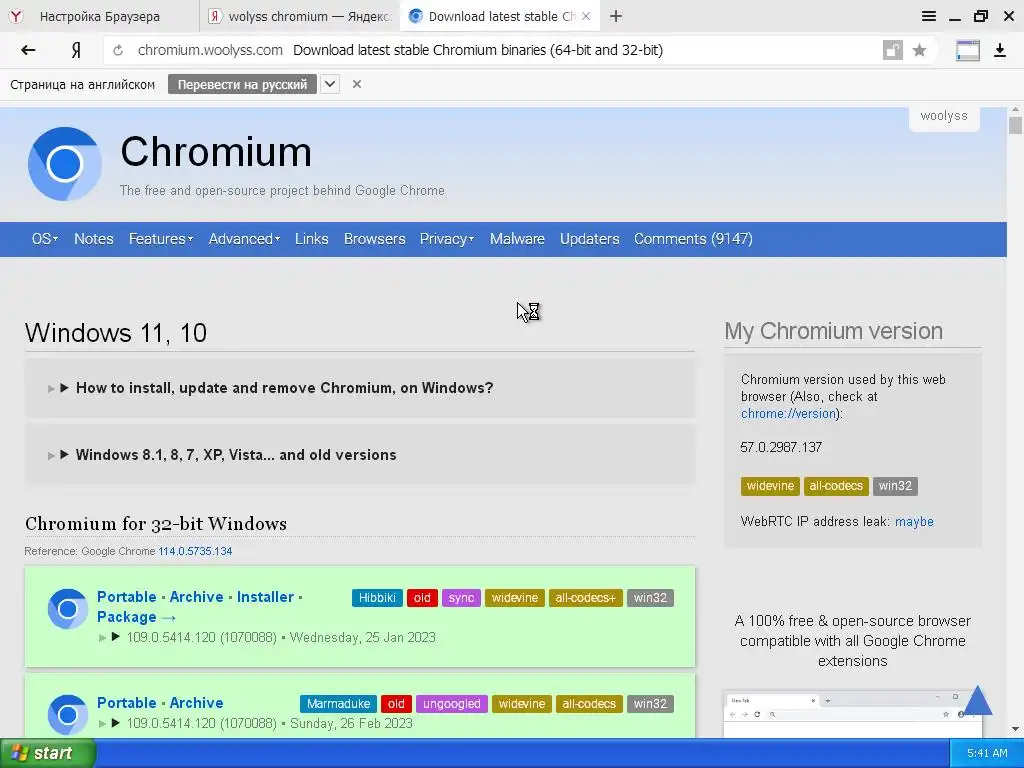Open Browsers in the navigation bar
Viewport: 1024px width, 768px height.
point(374,239)
